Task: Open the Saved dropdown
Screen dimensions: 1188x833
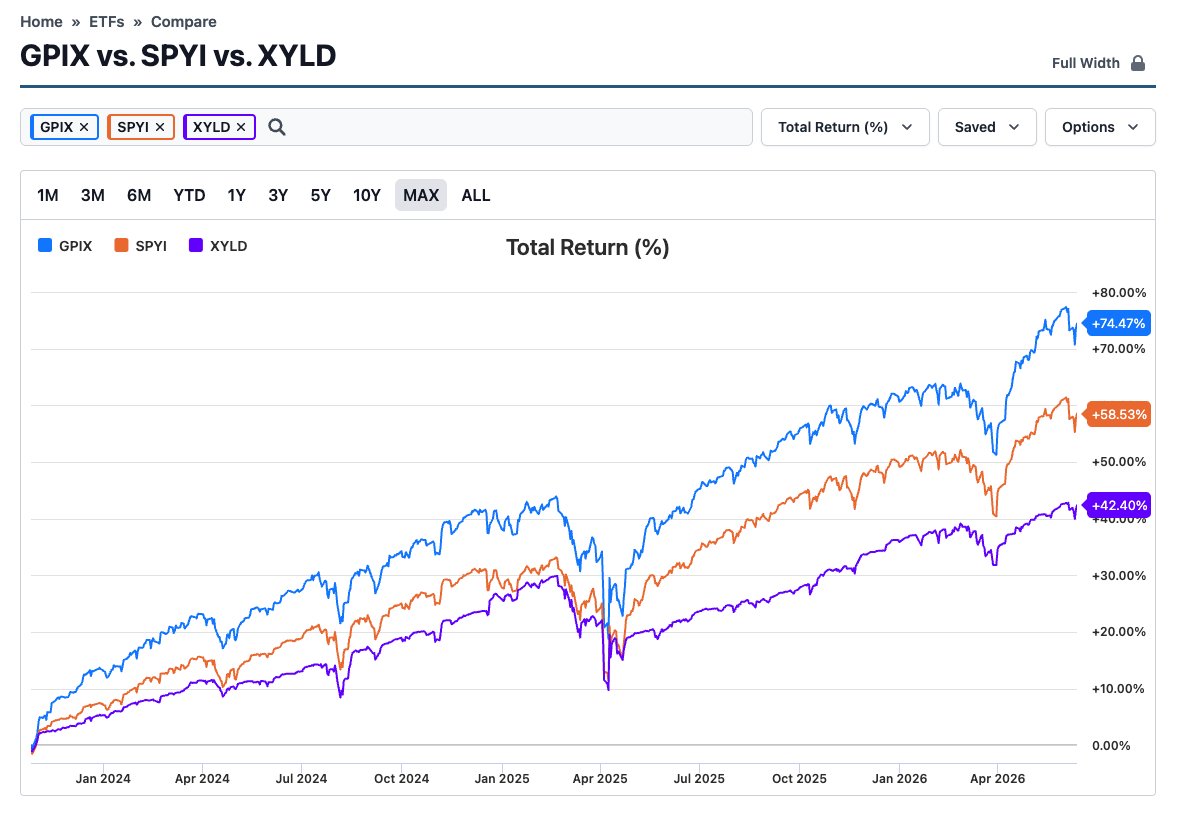Action: 986,127
